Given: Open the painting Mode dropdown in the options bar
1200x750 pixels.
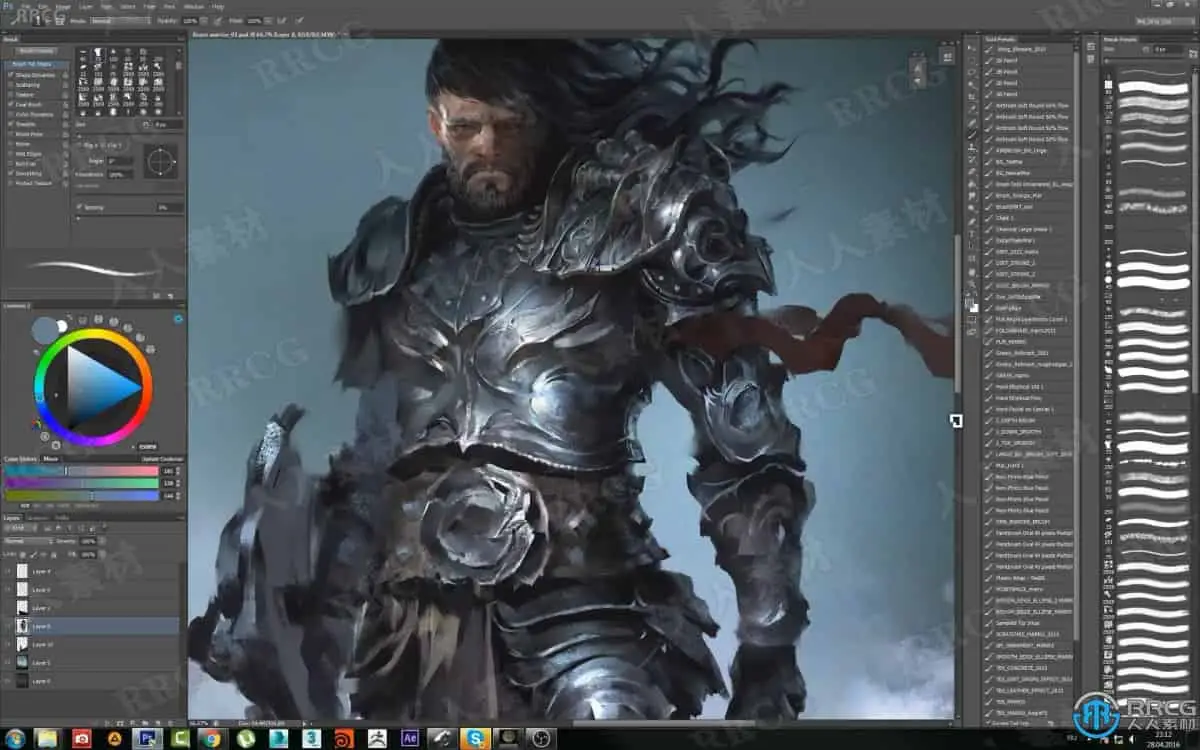Looking at the screenshot, I should (x=120, y=20).
